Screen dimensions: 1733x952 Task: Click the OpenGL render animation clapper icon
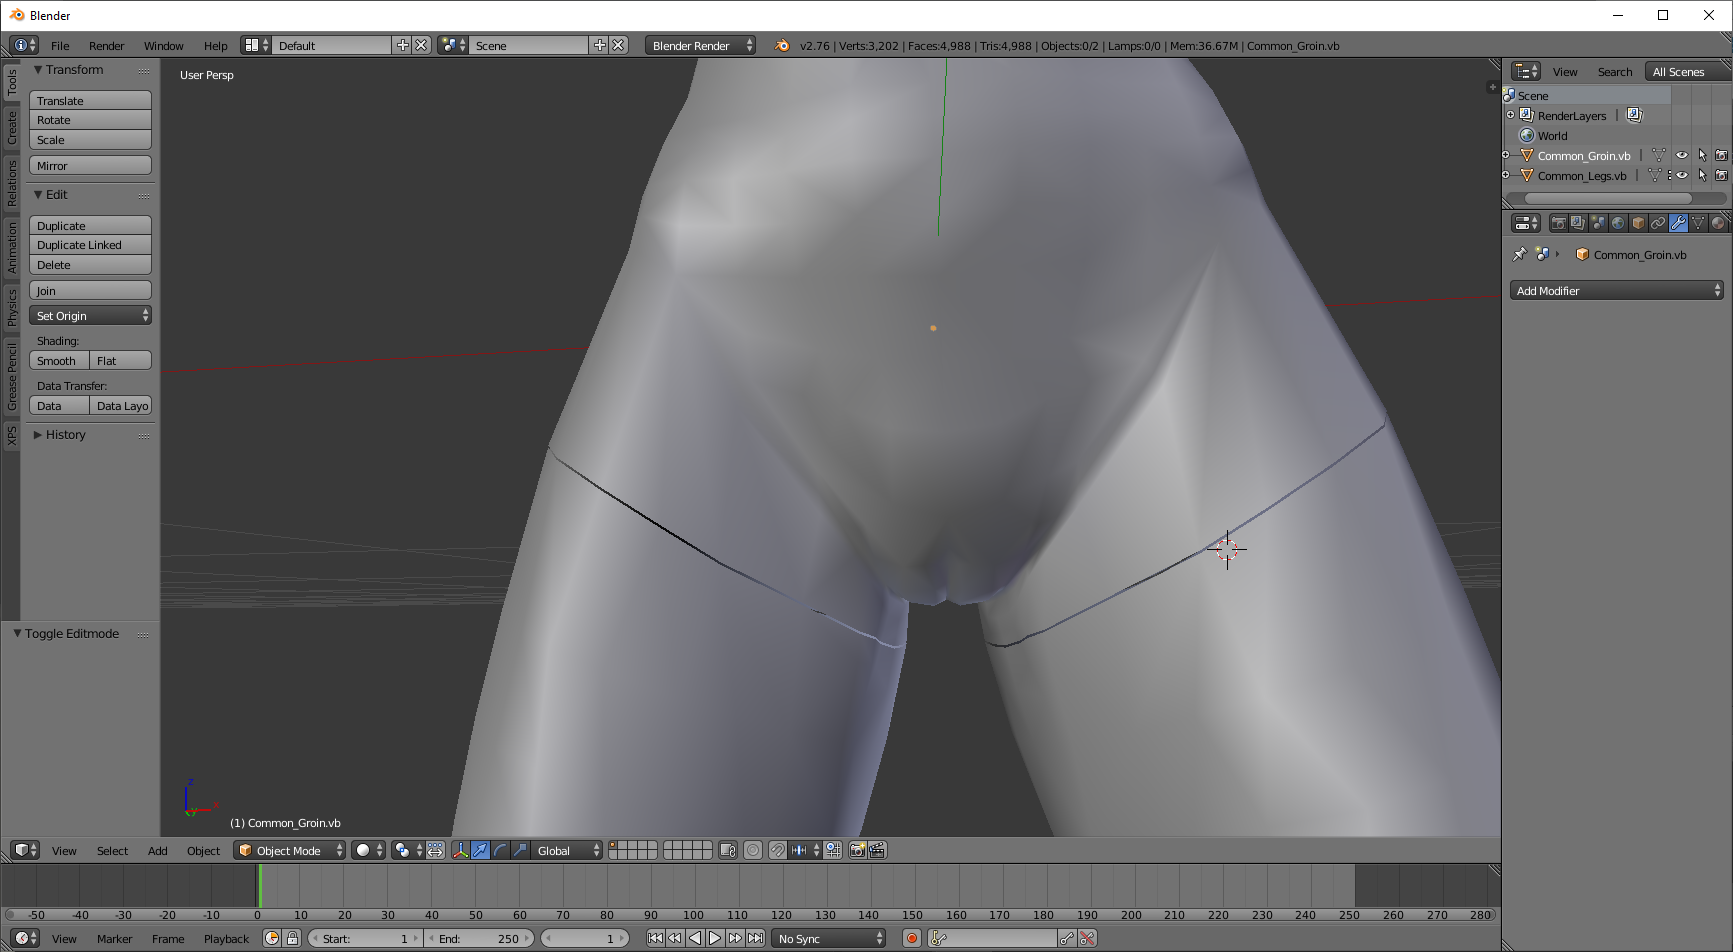tap(877, 850)
